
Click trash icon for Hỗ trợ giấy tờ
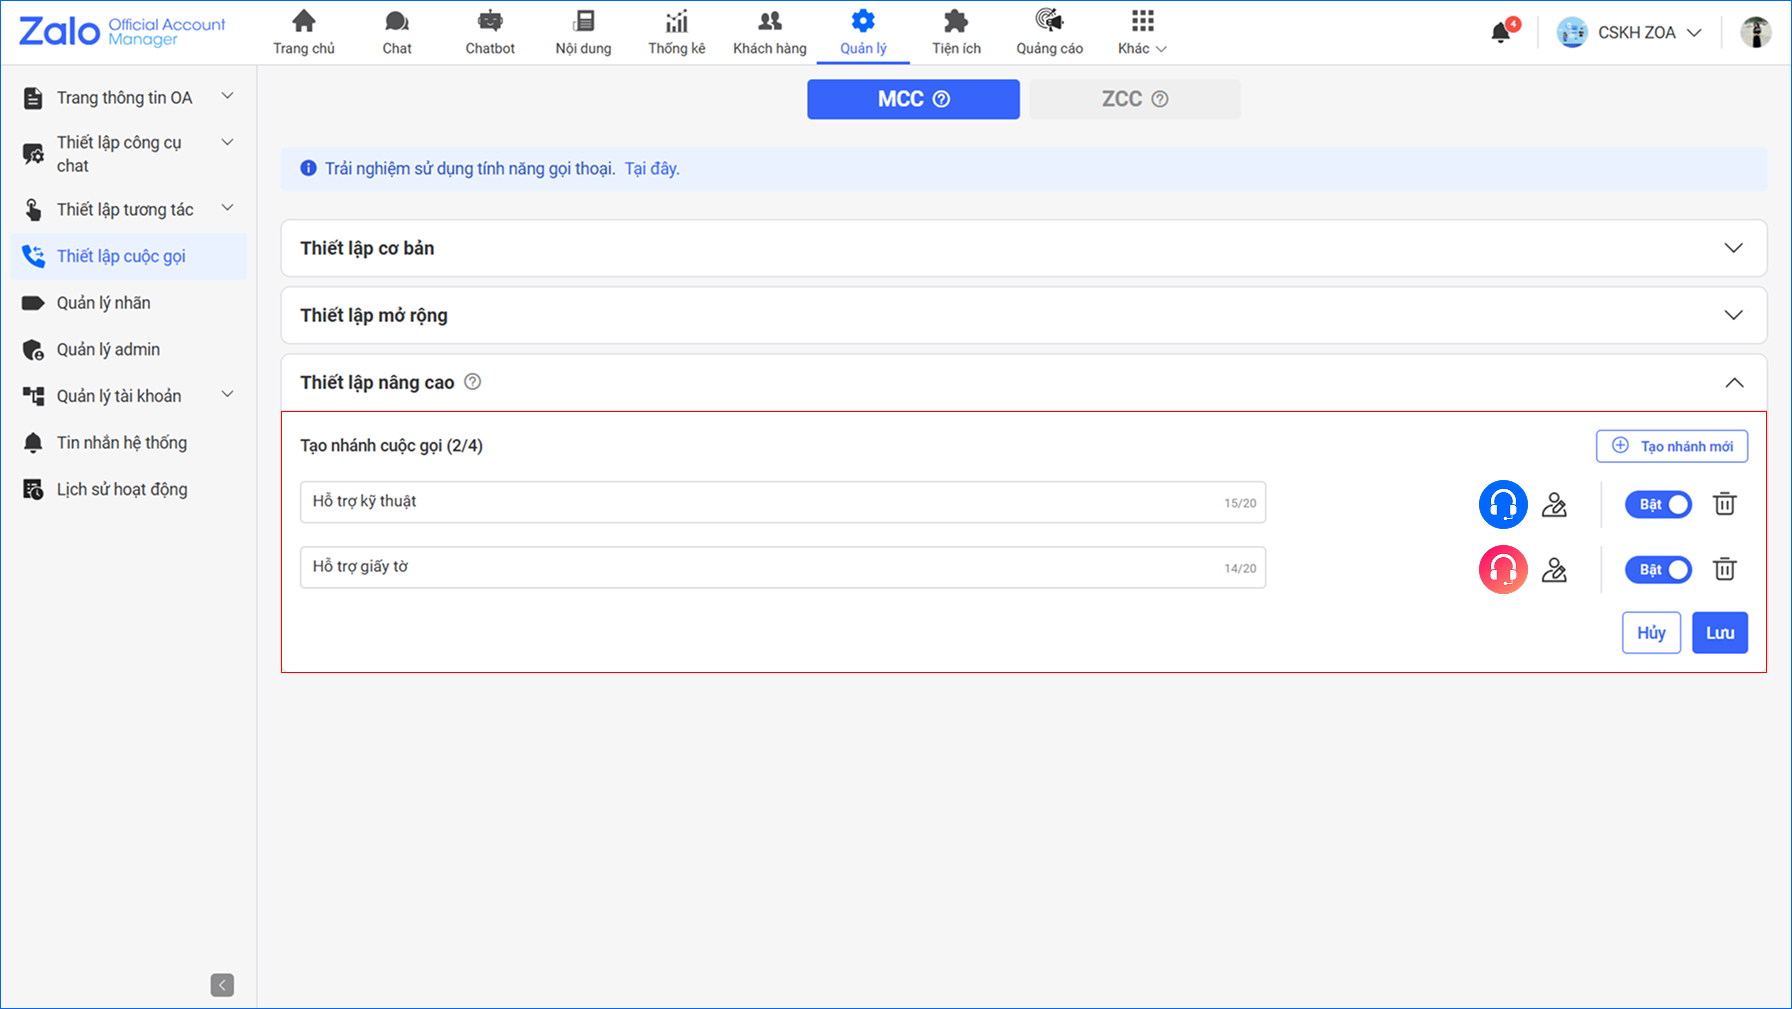1724,569
